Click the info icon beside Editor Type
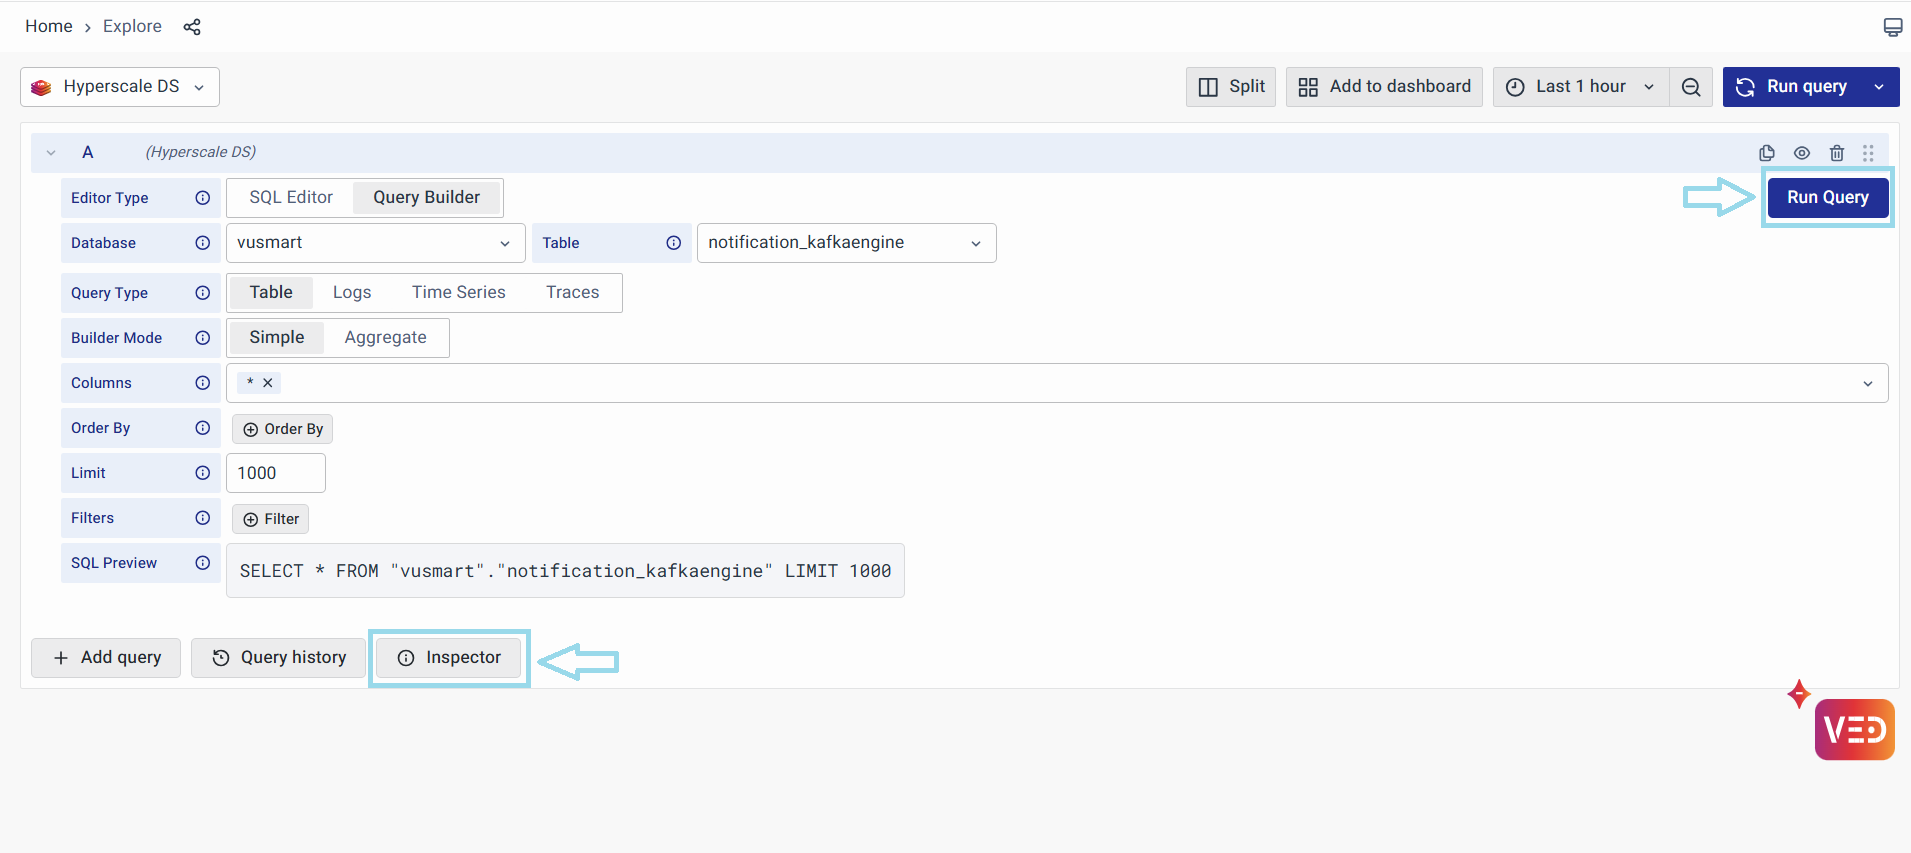Image resolution: width=1911 pixels, height=853 pixels. (203, 198)
